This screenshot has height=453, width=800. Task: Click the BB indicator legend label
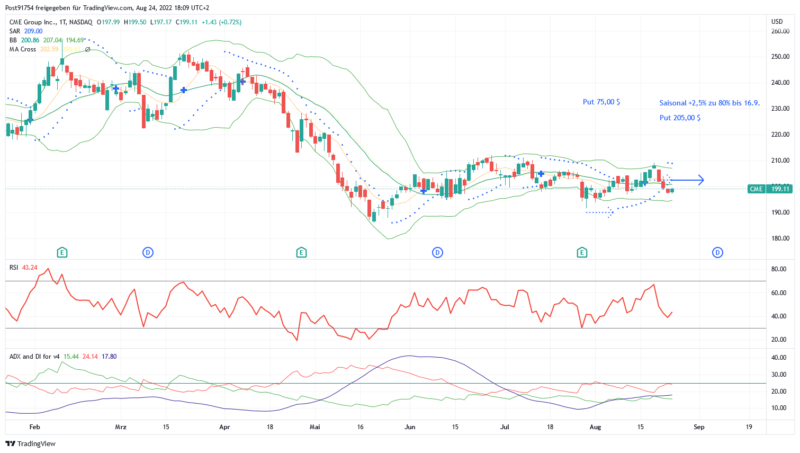13,39
